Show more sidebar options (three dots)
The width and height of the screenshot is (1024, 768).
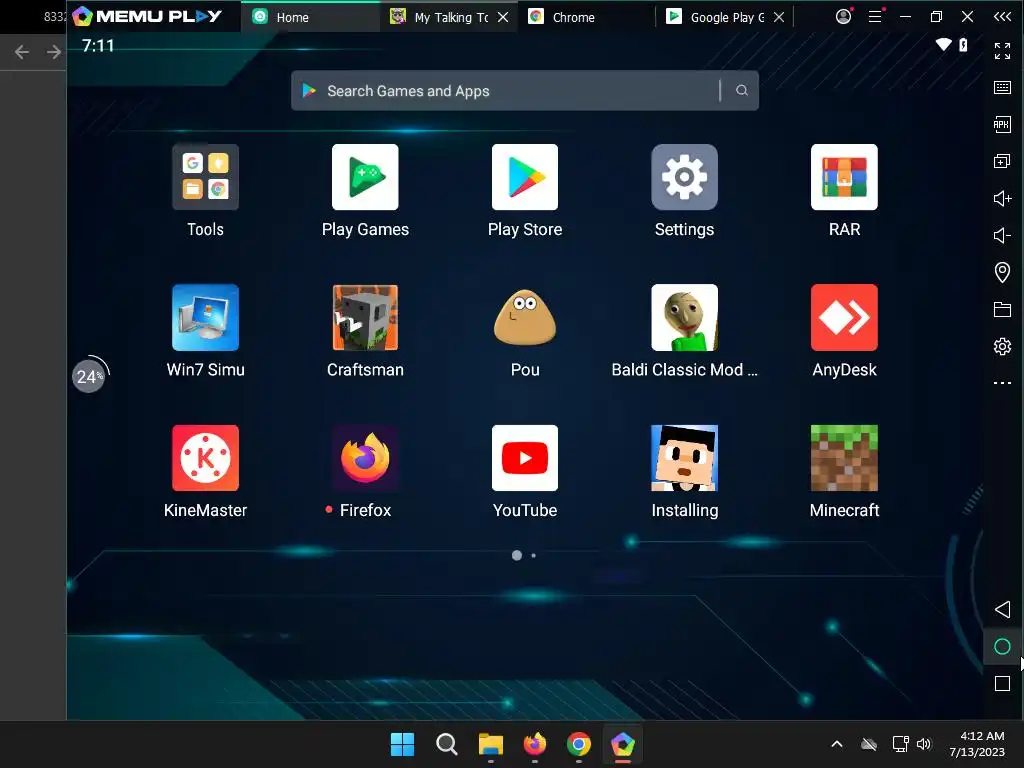point(1002,383)
